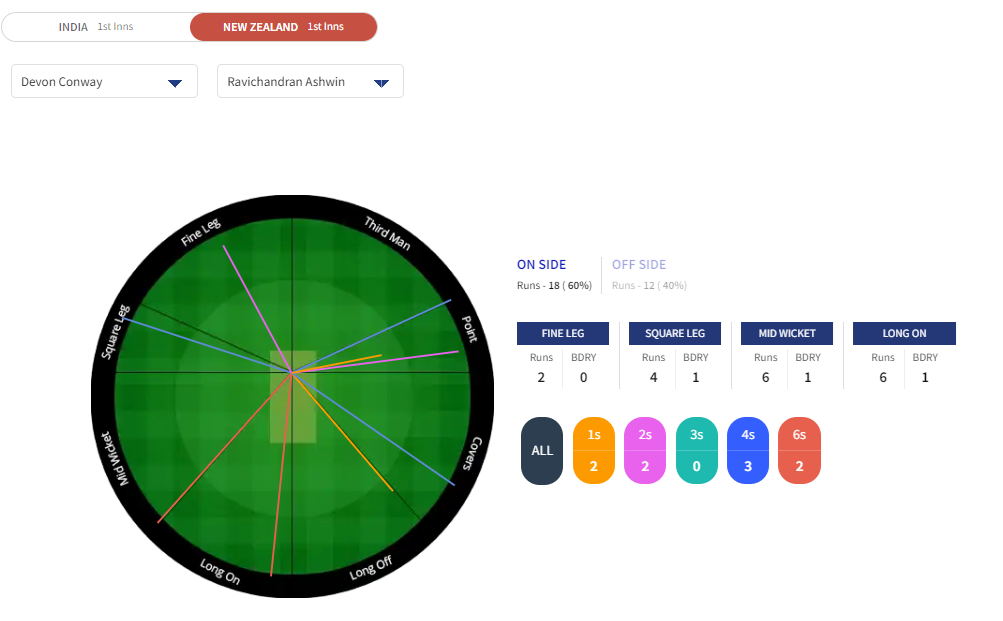Screen dimensions: 1003x621
Task: Select the LONG ON zone header
Action: click(904, 333)
